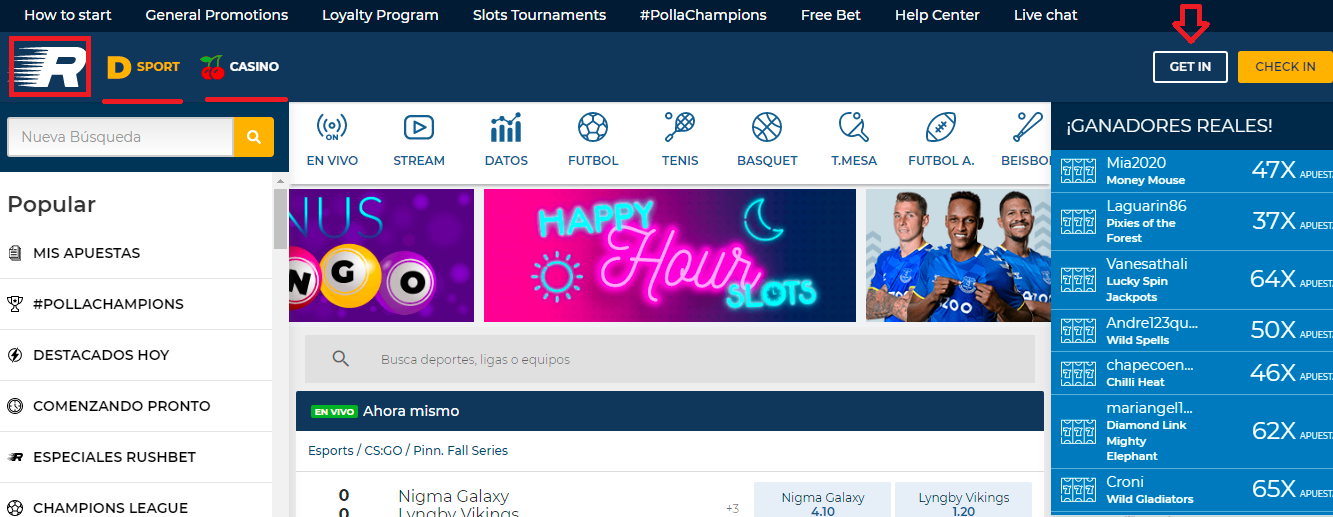Image resolution: width=1333 pixels, height=517 pixels.
Task: Click the Vanesathali Lucky Spin Jackpots row
Action: (1192, 279)
